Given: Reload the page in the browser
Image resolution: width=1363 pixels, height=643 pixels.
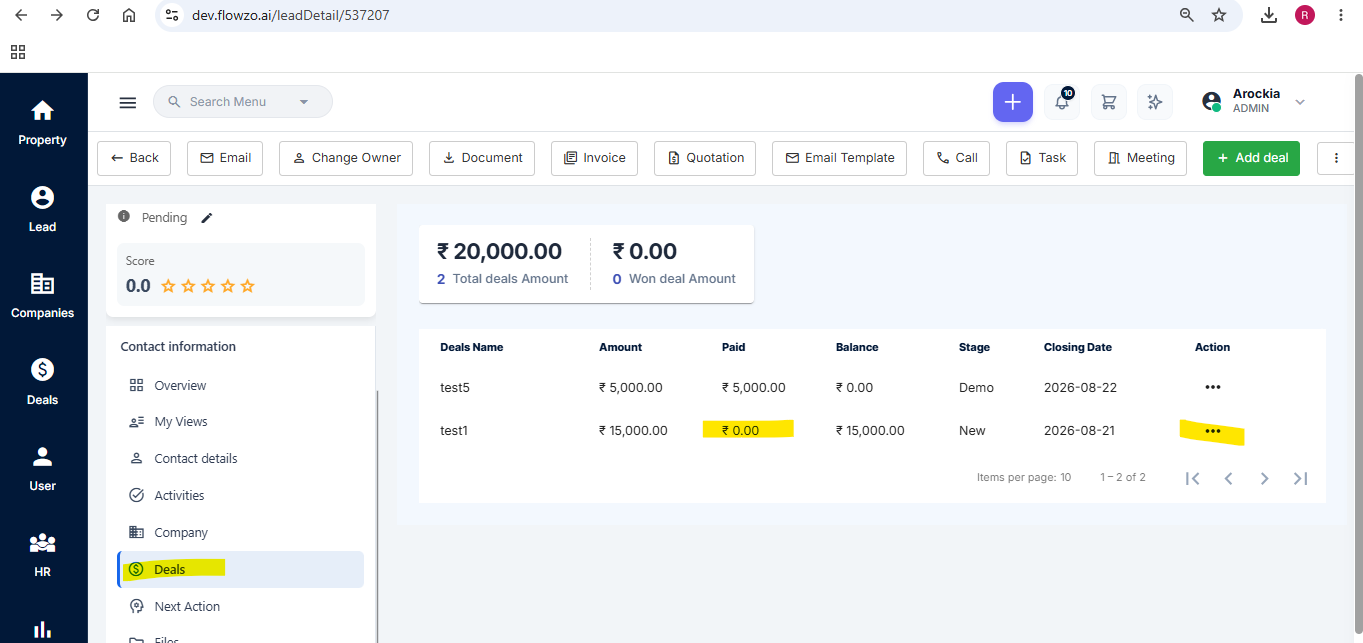Looking at the screenshot, I should (93, 15).
